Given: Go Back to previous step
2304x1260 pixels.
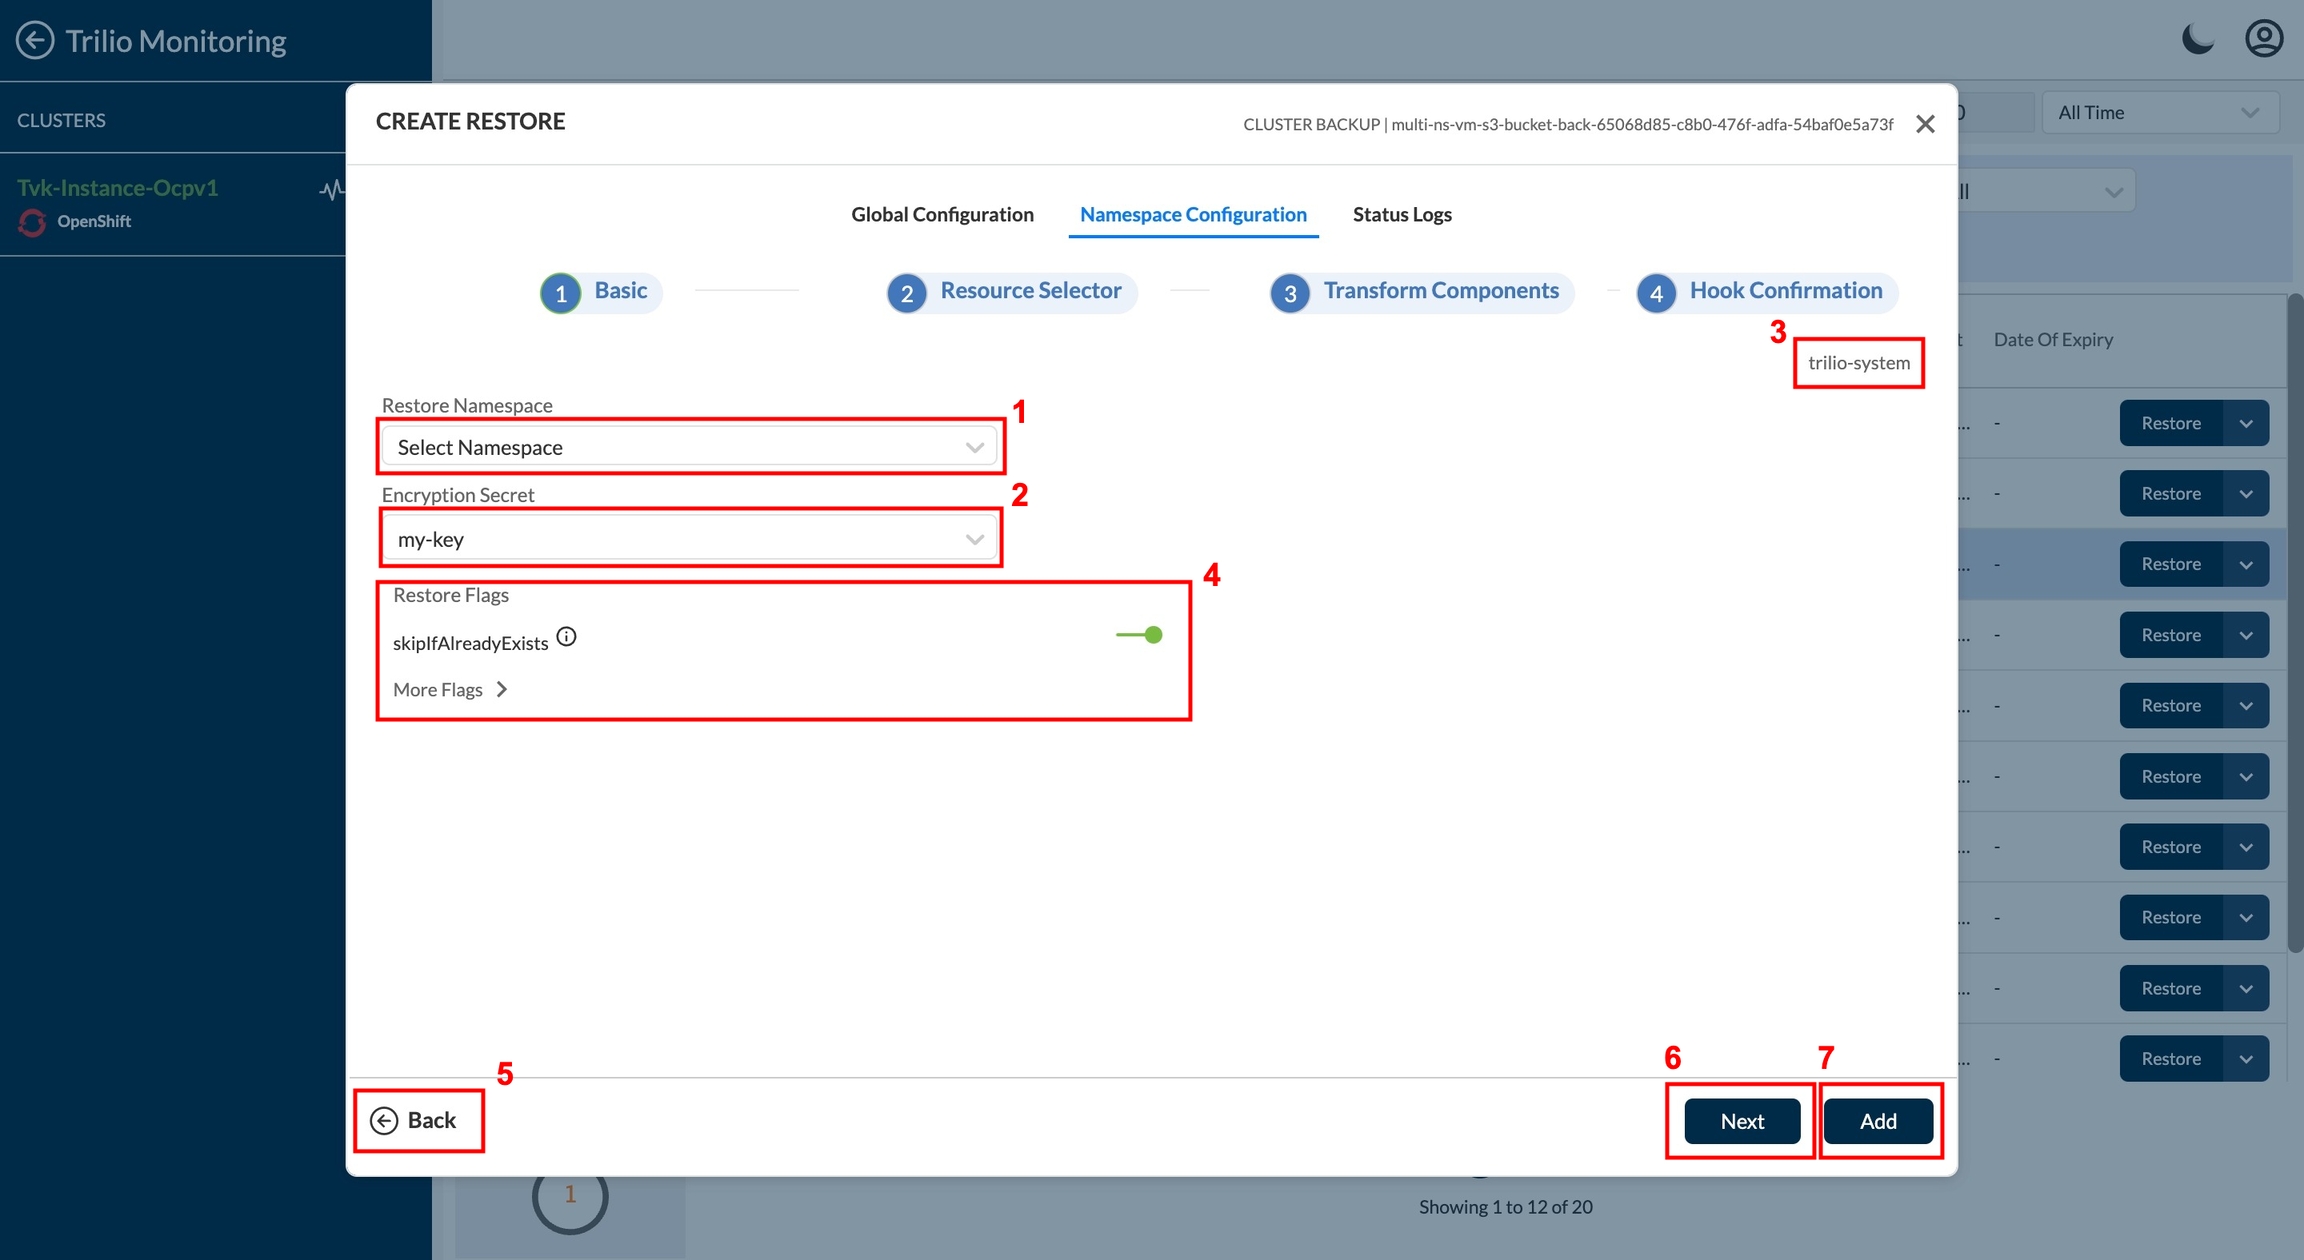Looking at the screenshot, I should click(414, 1120).
